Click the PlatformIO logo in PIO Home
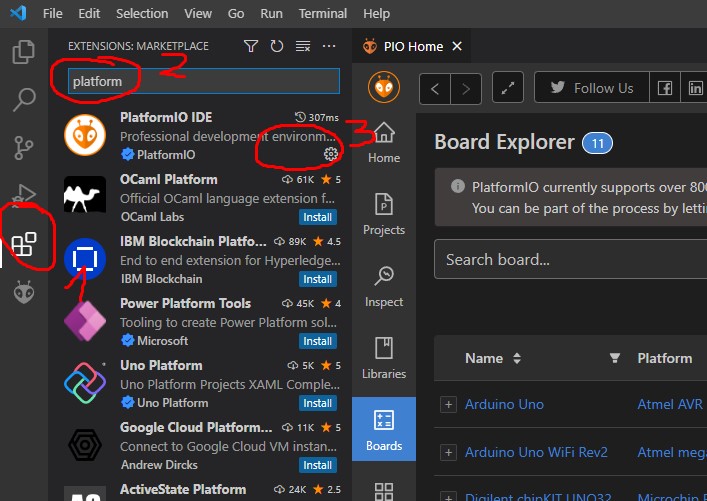 (383, 87)
